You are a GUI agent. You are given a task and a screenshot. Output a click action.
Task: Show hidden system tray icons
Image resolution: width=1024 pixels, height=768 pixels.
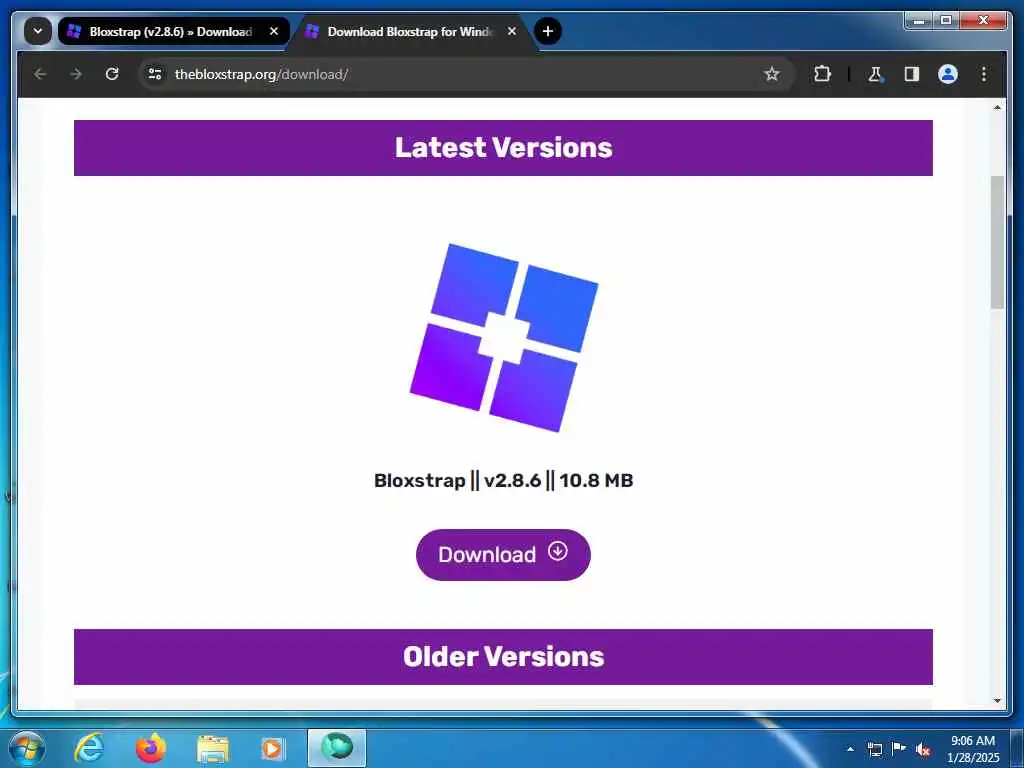(x=850, y=749)
